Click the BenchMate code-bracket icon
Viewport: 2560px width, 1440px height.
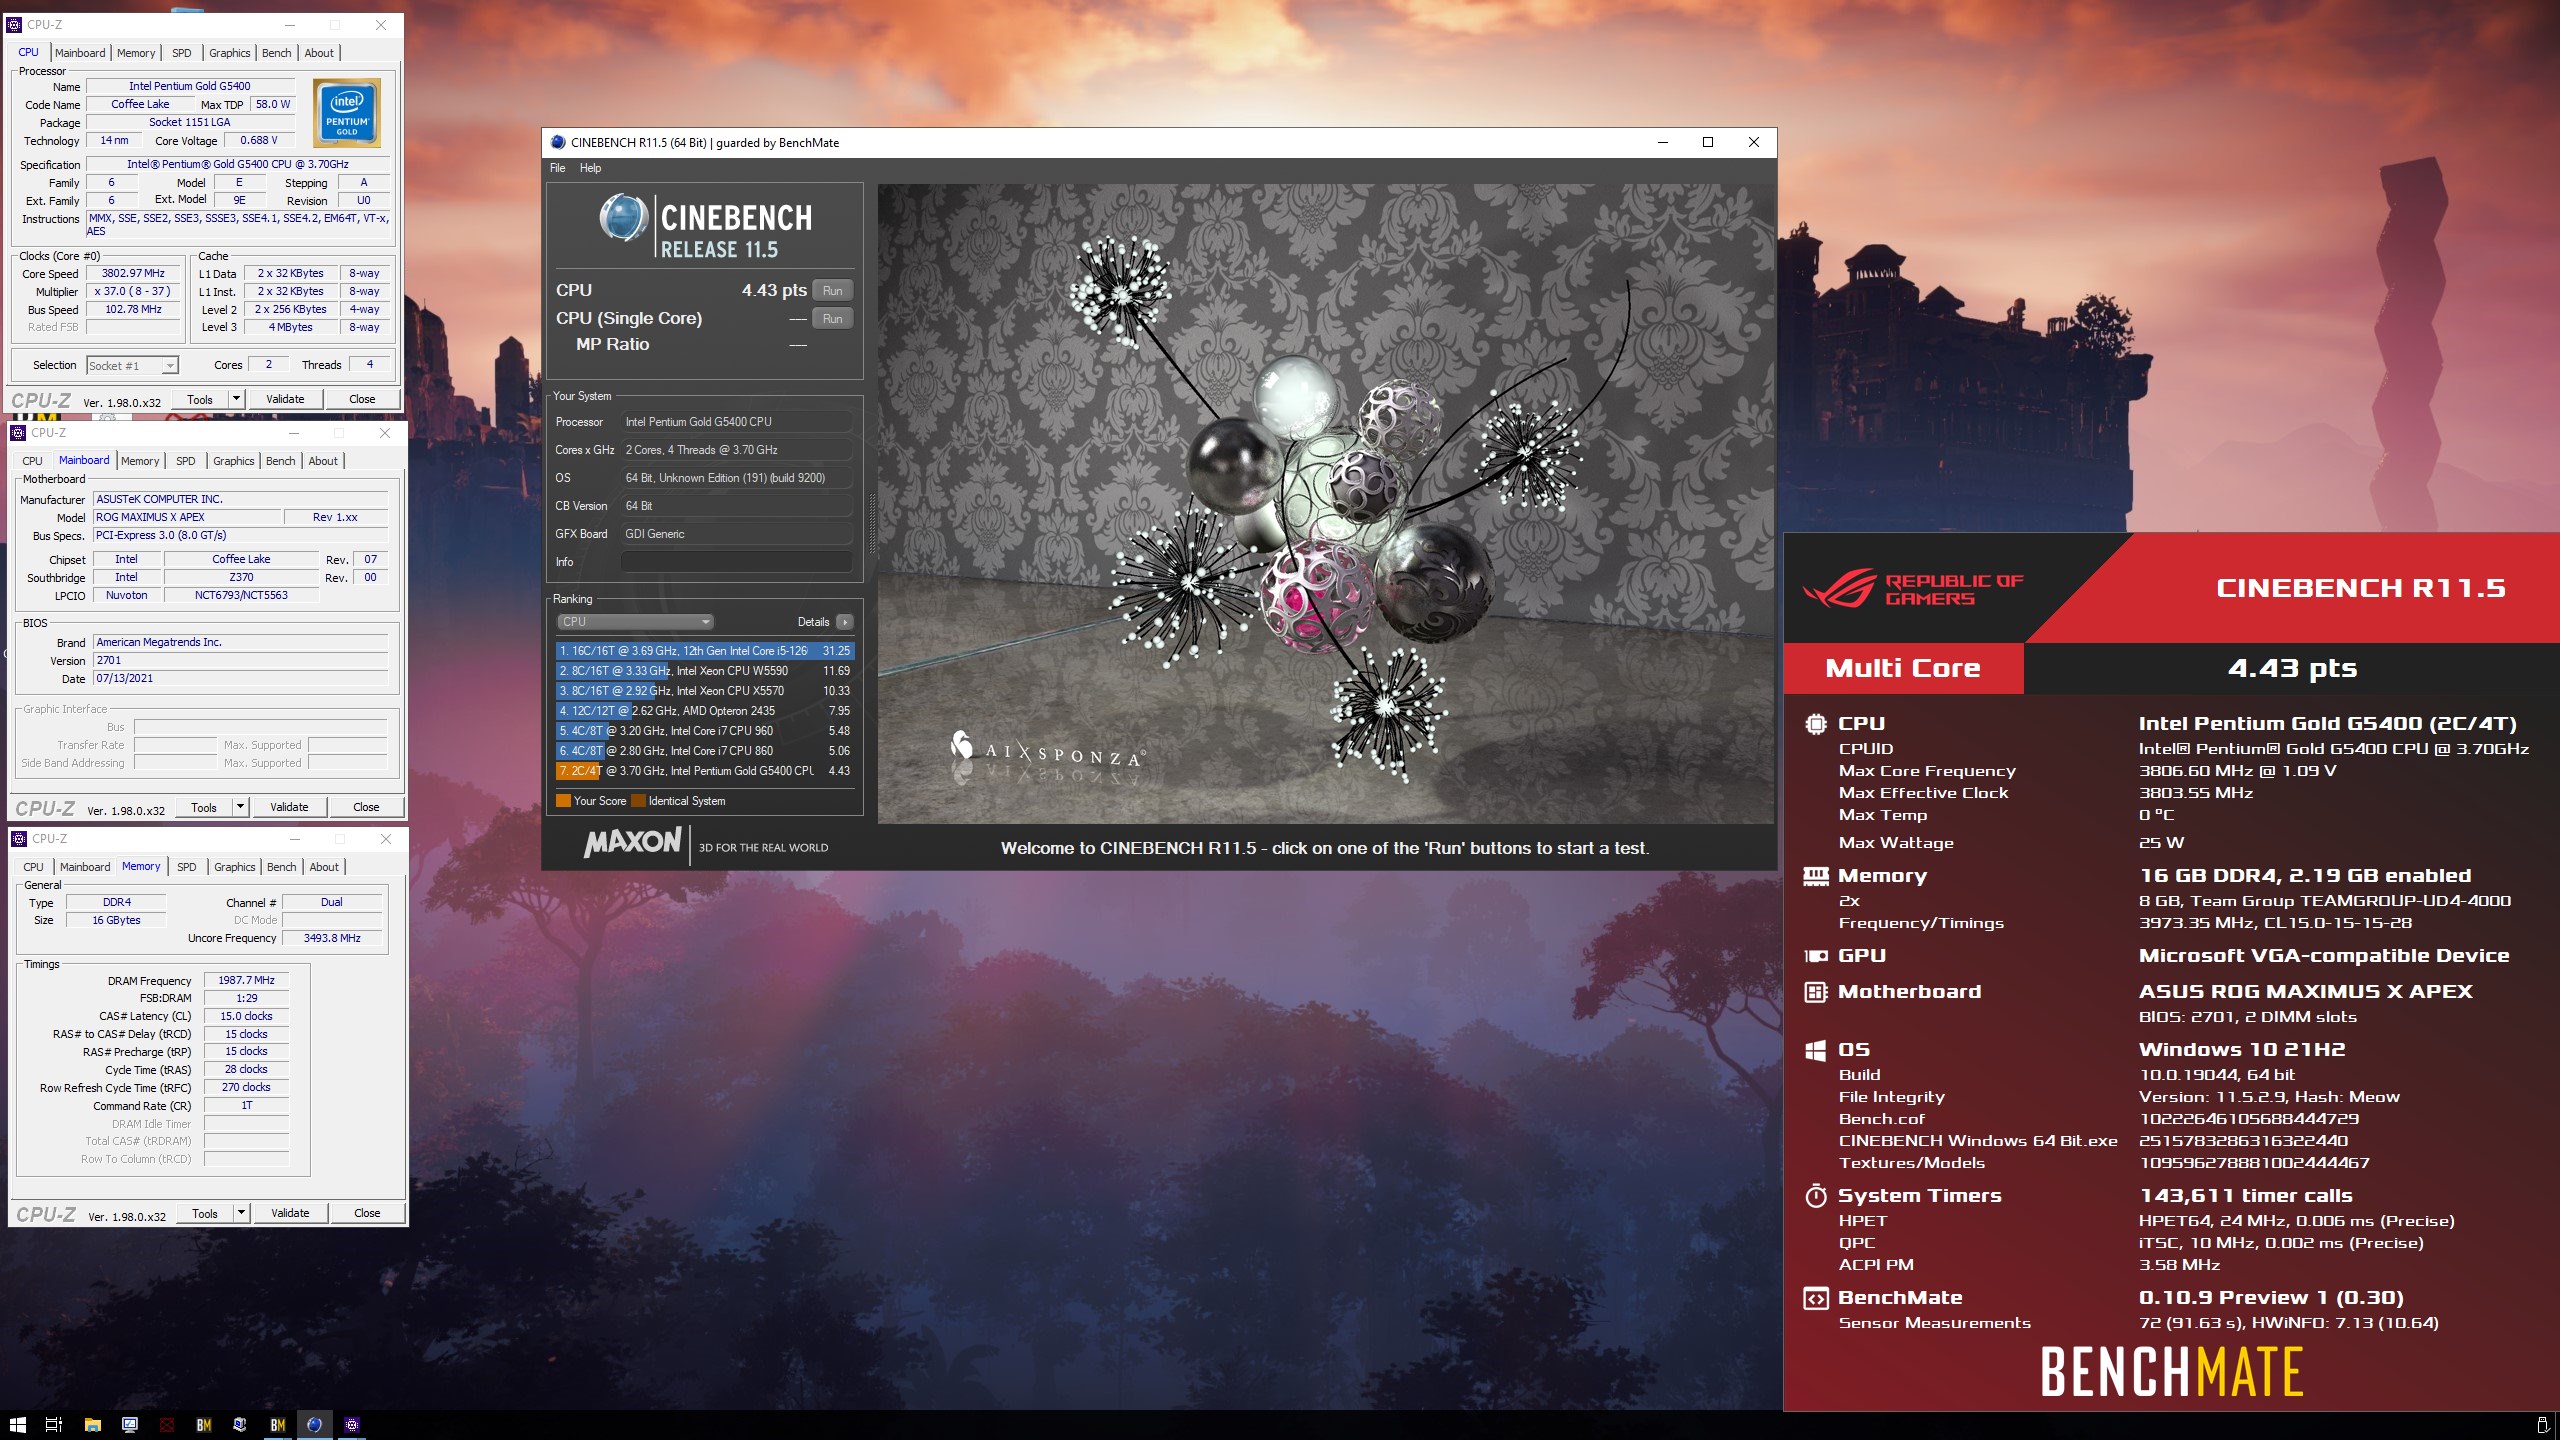tap(1816, 1298)
